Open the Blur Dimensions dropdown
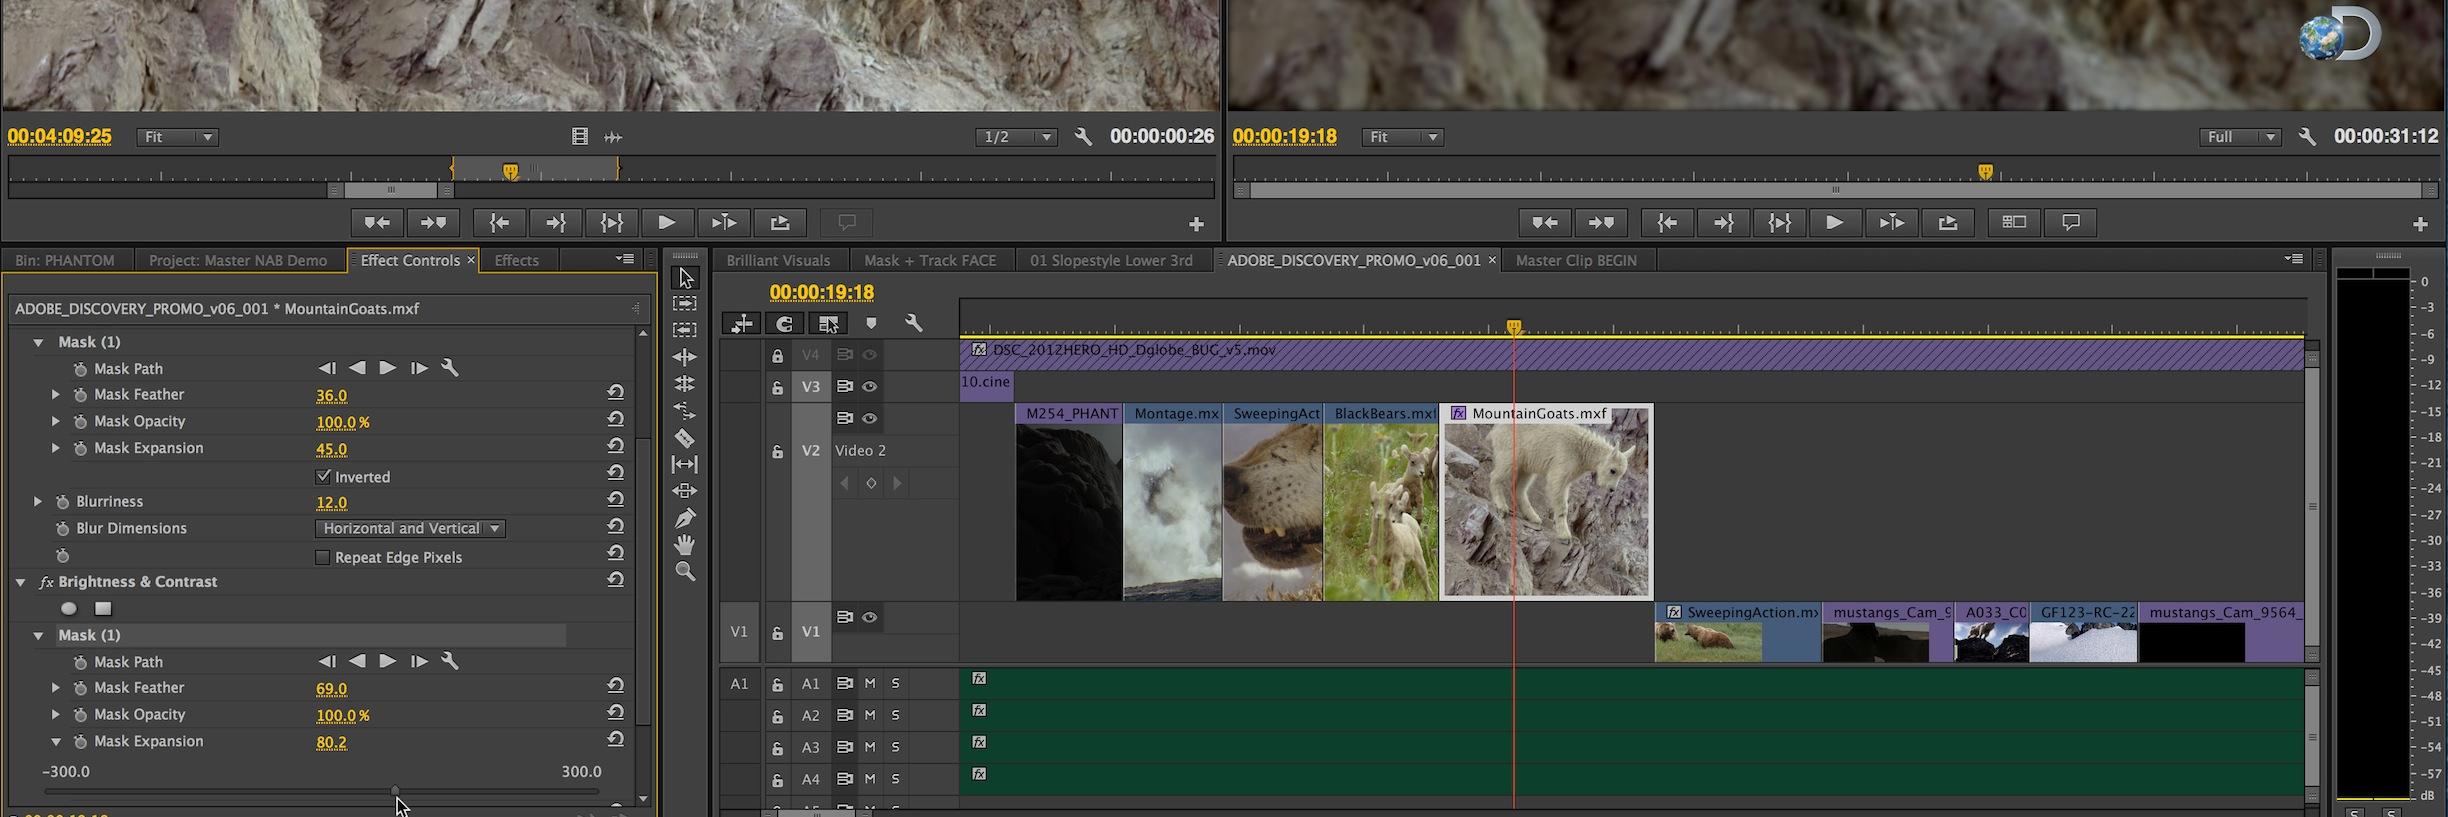This screenshot has width=2448, height=817. pyautogui.click(x=410, y=528)
